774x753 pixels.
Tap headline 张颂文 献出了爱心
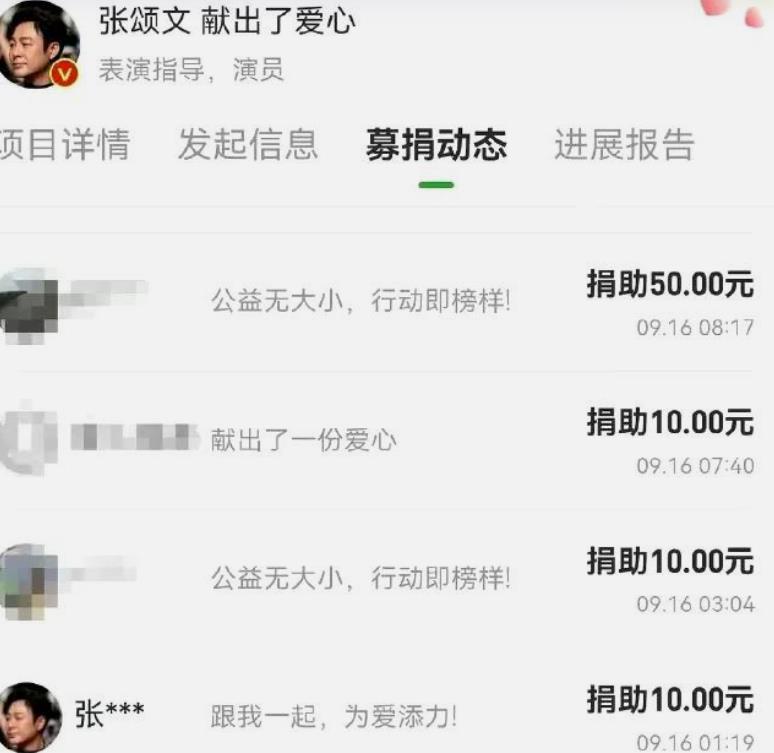[227, 22]
